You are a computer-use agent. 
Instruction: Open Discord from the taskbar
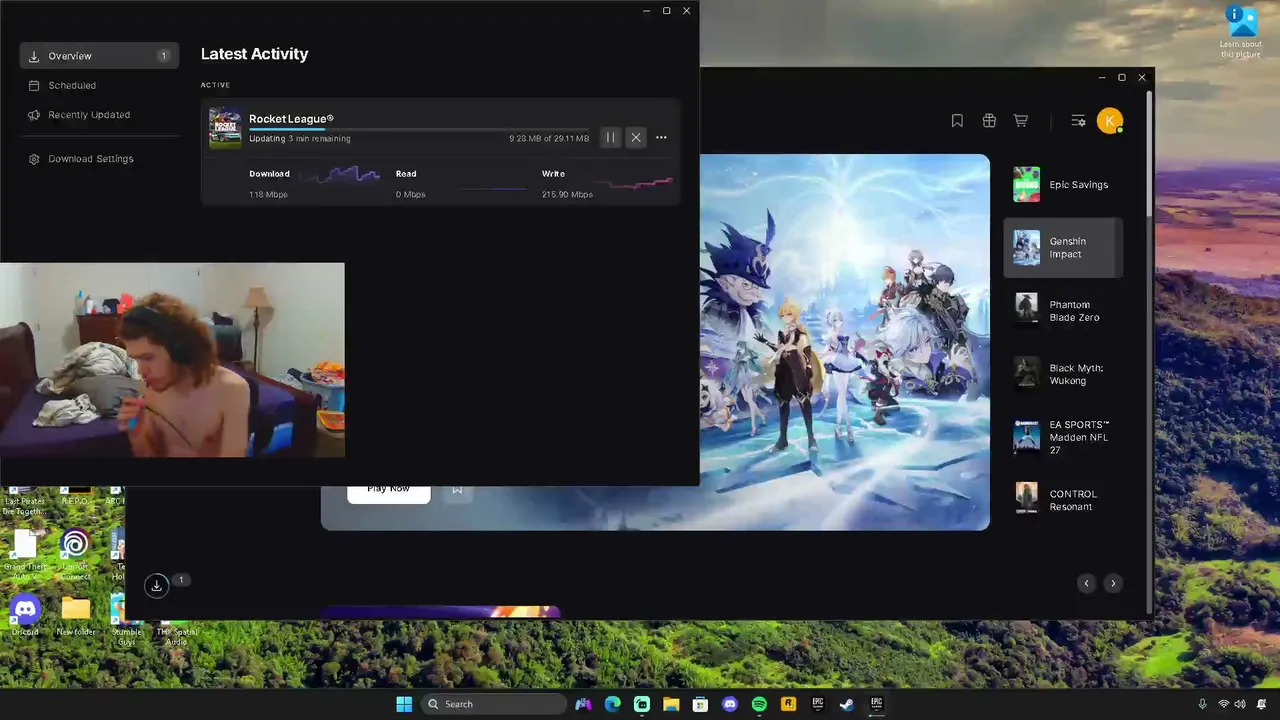coord(730,704)
